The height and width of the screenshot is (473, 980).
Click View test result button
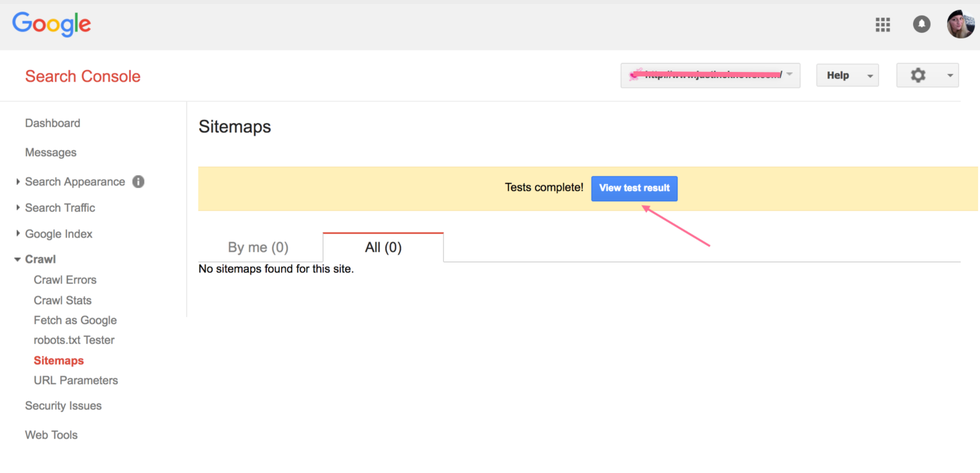634,188
